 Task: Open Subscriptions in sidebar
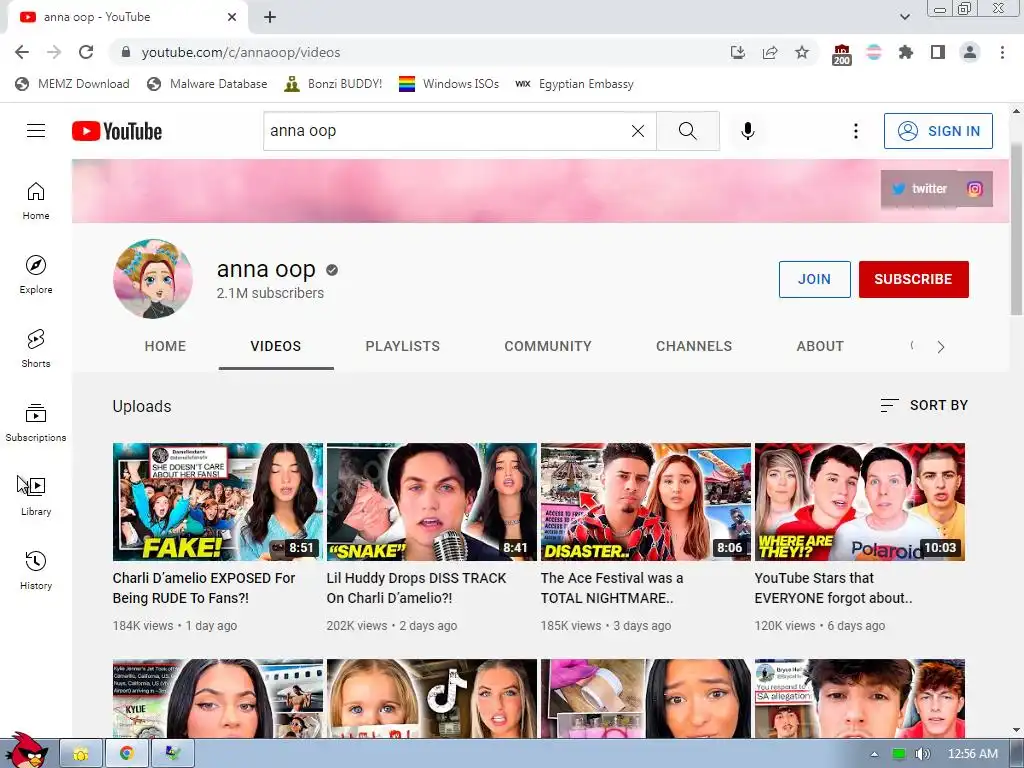coord(36,423)
